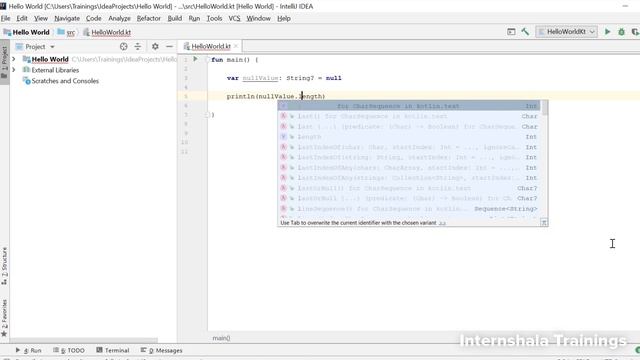
Task: Select Scratches and Consoles
Action: click(65, 81)
